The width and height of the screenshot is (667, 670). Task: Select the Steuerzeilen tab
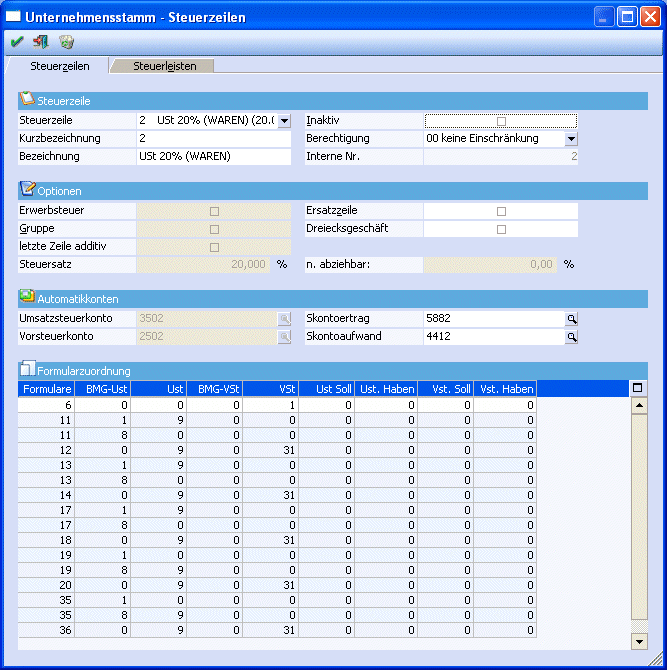pyautogui.click(x=59, y=66)
